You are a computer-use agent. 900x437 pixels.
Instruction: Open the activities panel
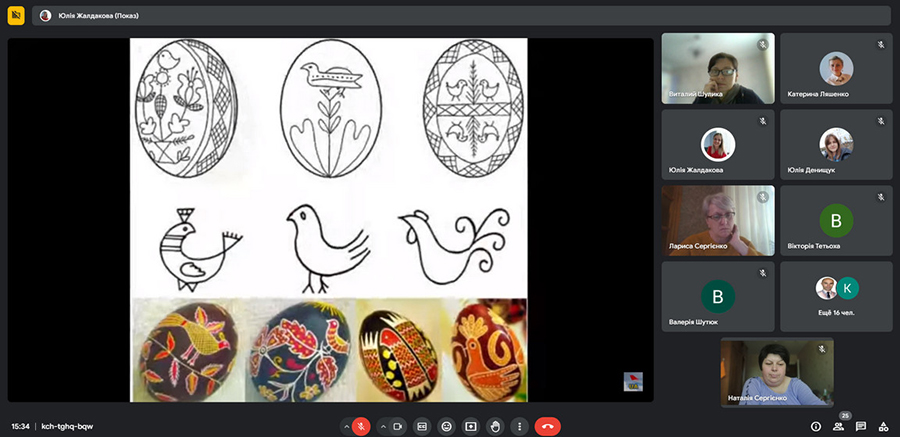[x=883, y=427]
